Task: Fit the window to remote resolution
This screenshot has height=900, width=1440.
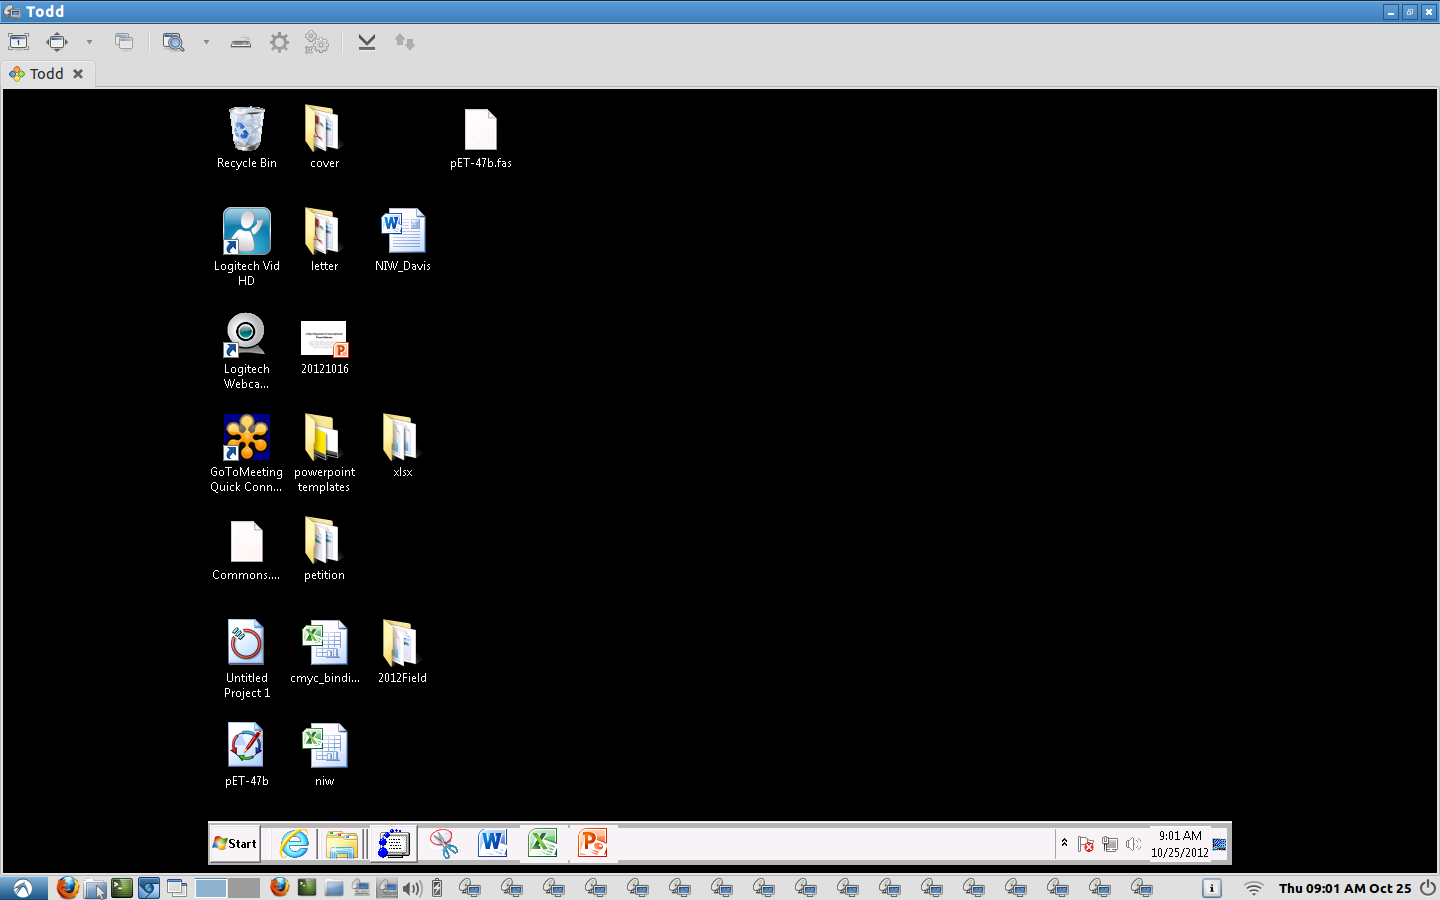Action: point(58,42)
